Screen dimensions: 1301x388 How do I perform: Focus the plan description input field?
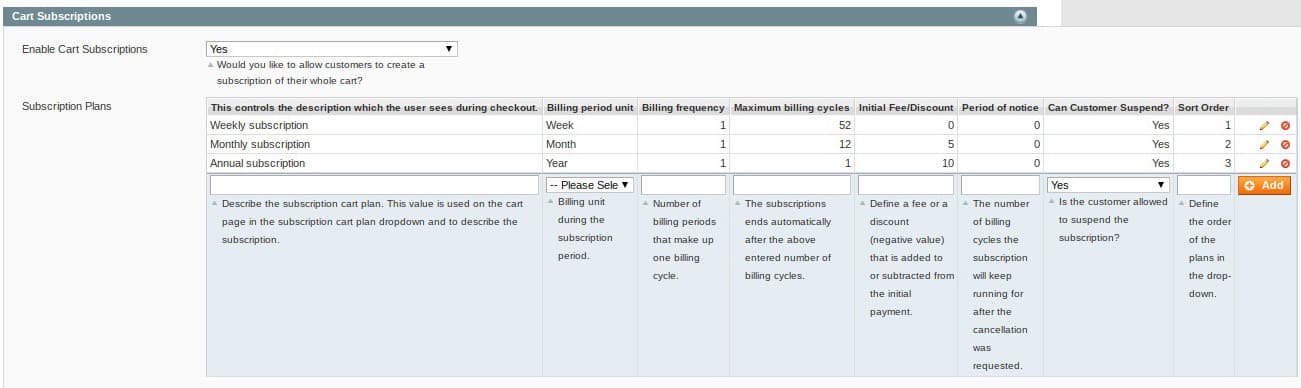coord(374,185)
